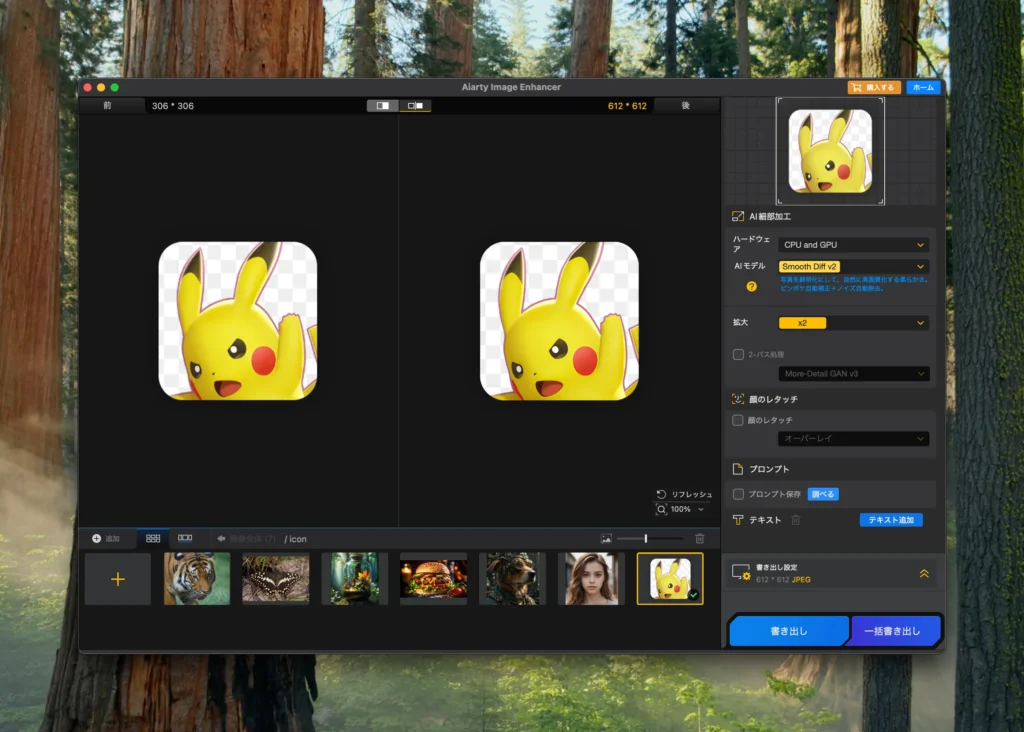Click the thumbnail size slider

pyautogui.click(x=648, y=539)
